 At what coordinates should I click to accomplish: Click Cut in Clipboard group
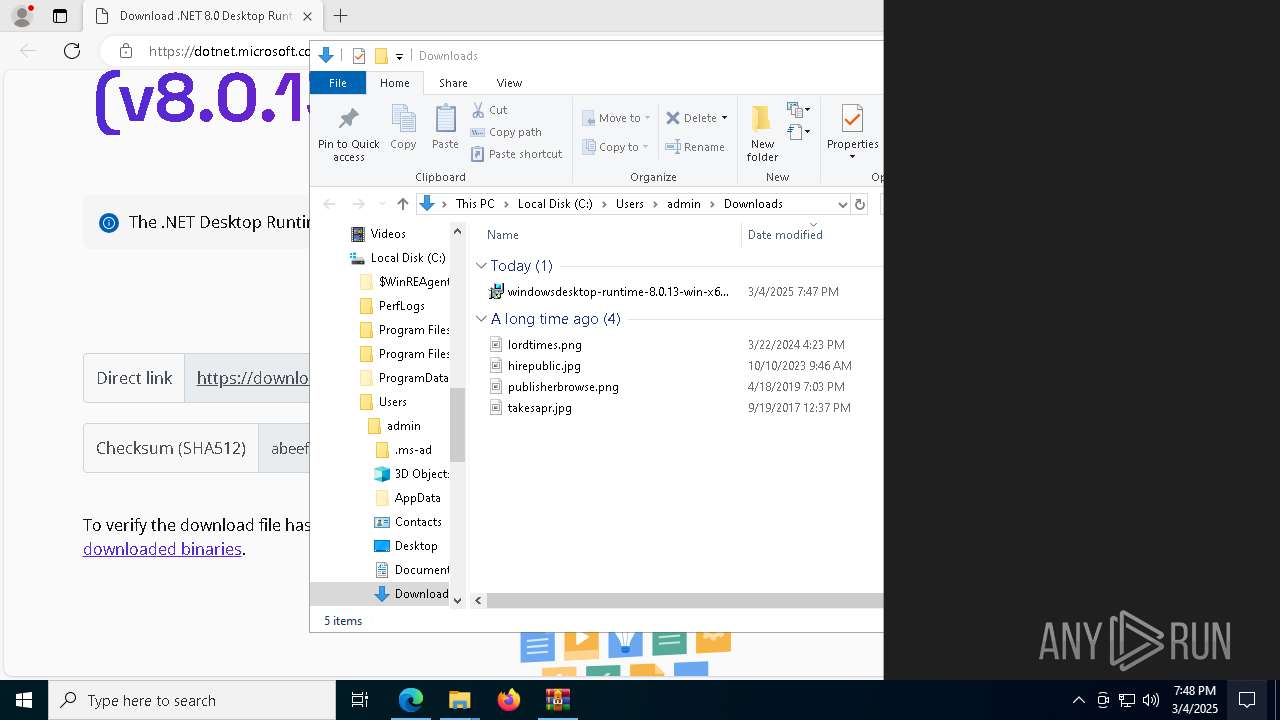click(490, 110)
